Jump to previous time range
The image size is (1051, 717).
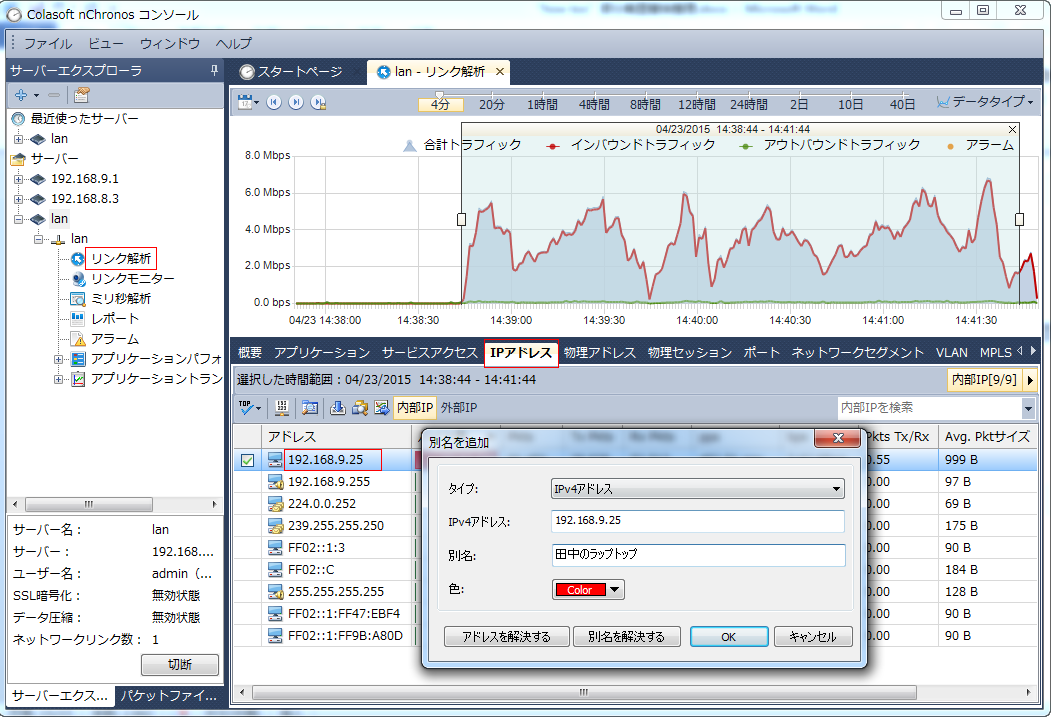tap(273, 103)
